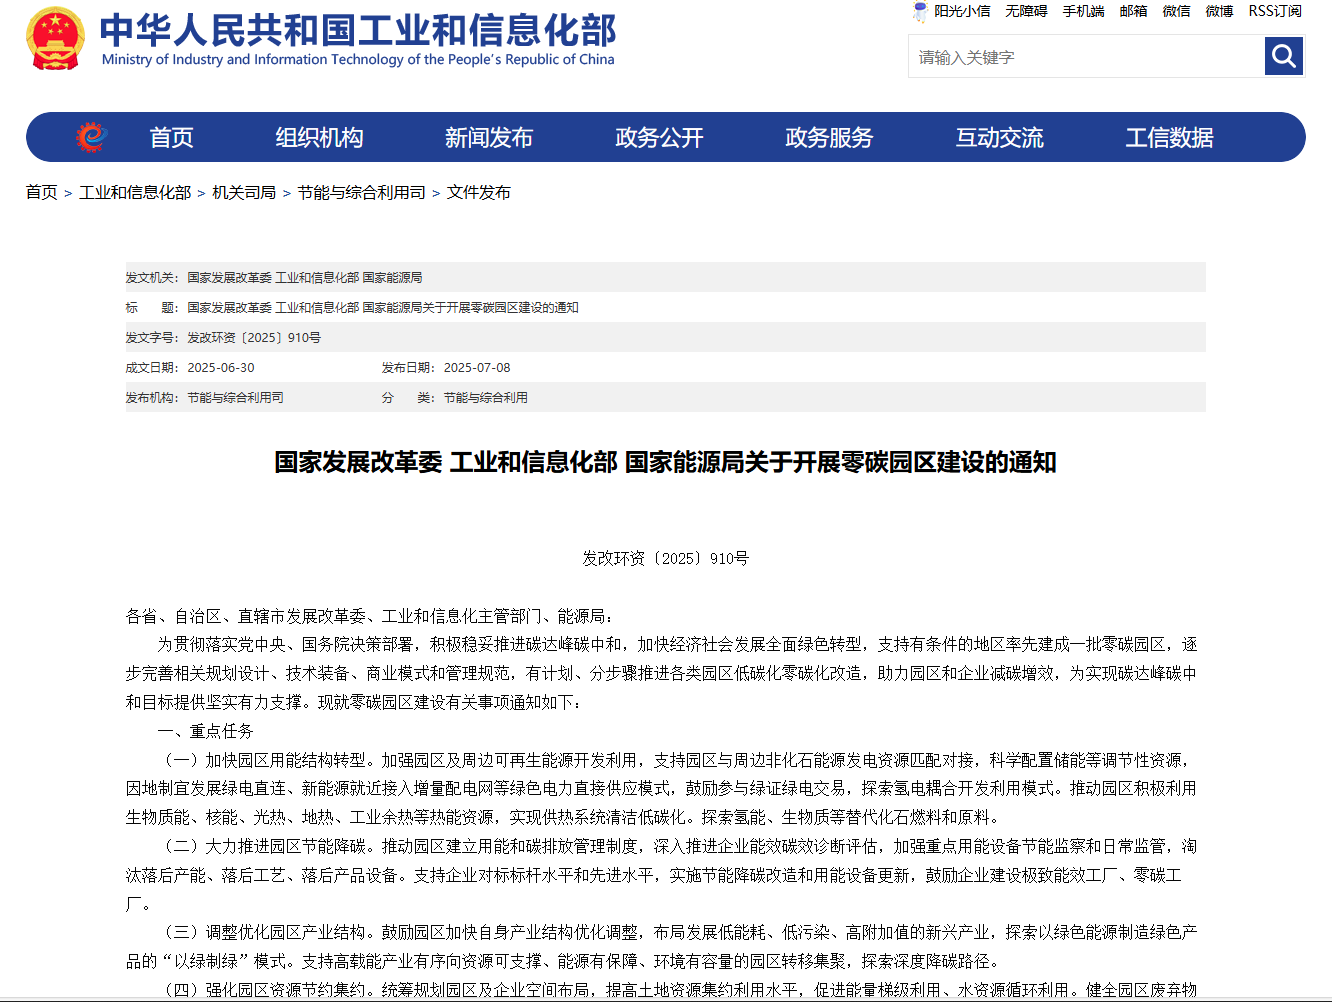Type in the 请输入关键字 search field
The image size is (1332, 1002).
tap(1086, 57)
